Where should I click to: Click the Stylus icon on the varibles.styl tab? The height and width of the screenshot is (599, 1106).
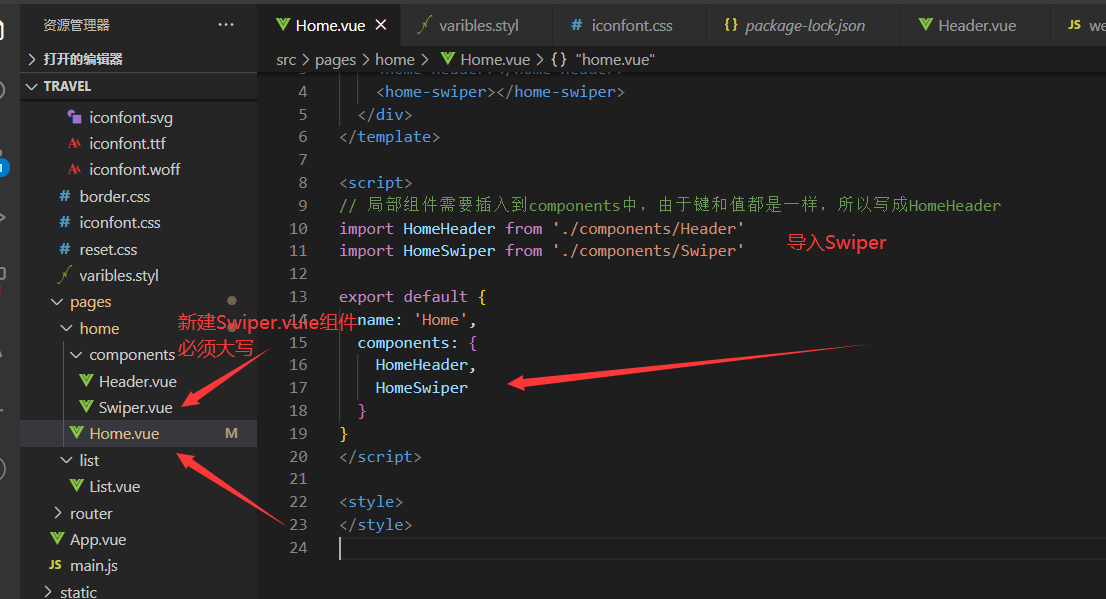424,24
